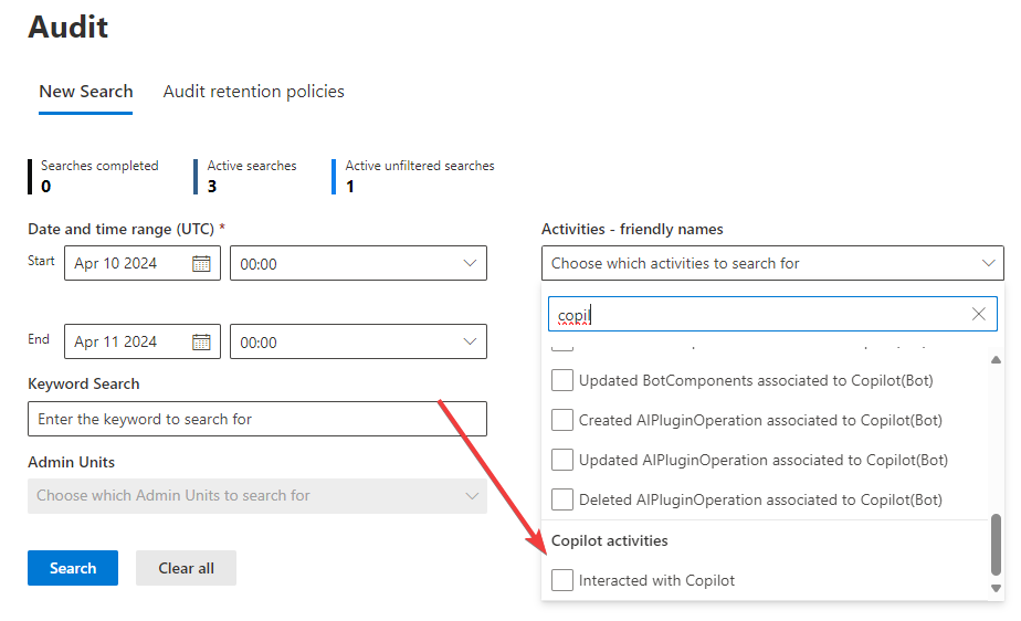Image resolution: width=1021 pixels, height=621 pixels.
Task: Switch to the New Search tab
Action: tap(86, 92)
